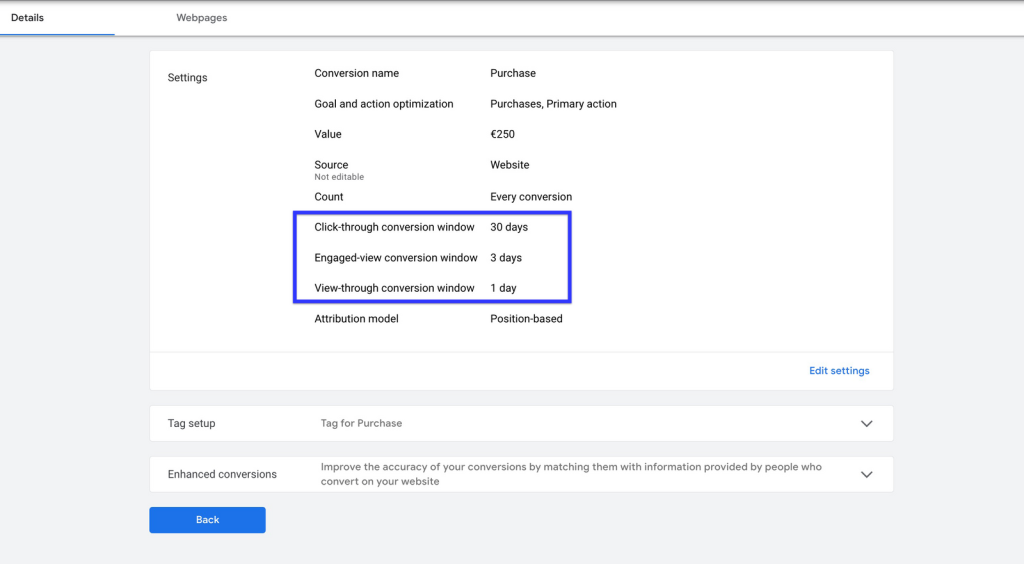Image resolution: width=1024 pixels, height=564 pixels.
Task: Click 'Engaged-view conversion window' label
Action: (x=396, y=258)
